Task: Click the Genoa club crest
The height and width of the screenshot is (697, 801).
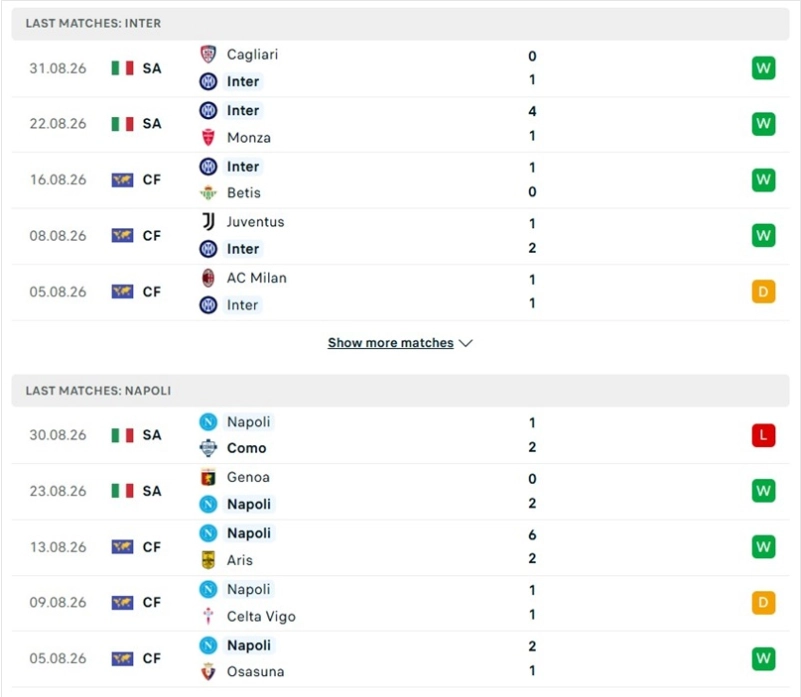Action: (x=208, y=477)
